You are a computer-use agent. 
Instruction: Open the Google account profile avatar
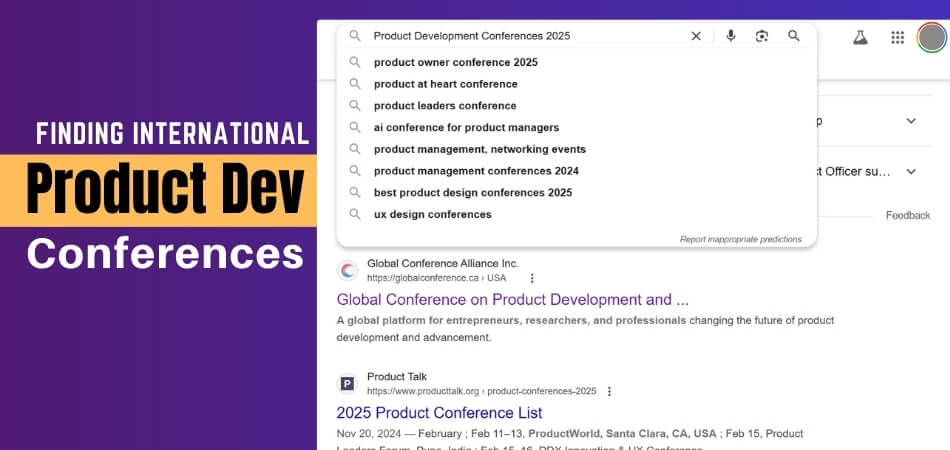coord(932,38)
